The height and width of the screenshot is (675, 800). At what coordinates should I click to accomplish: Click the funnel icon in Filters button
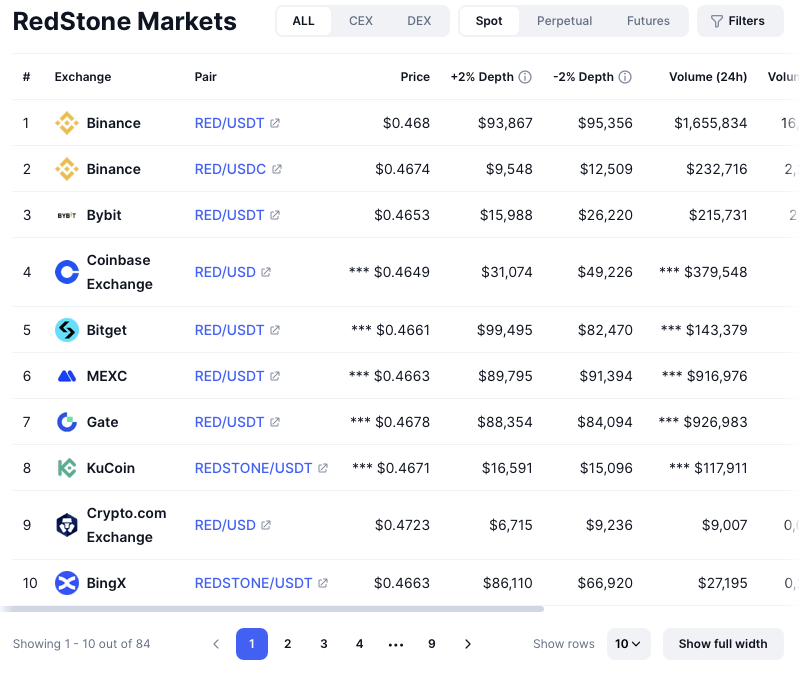click(717, 21)
